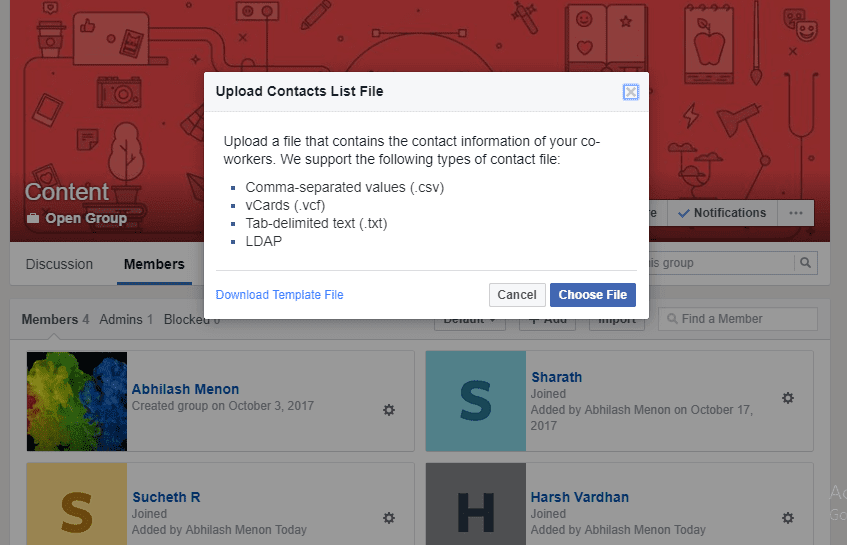The image size is (847, 545).
Task: Click the group search magnifier icon
Action: (x=805, y=263)
